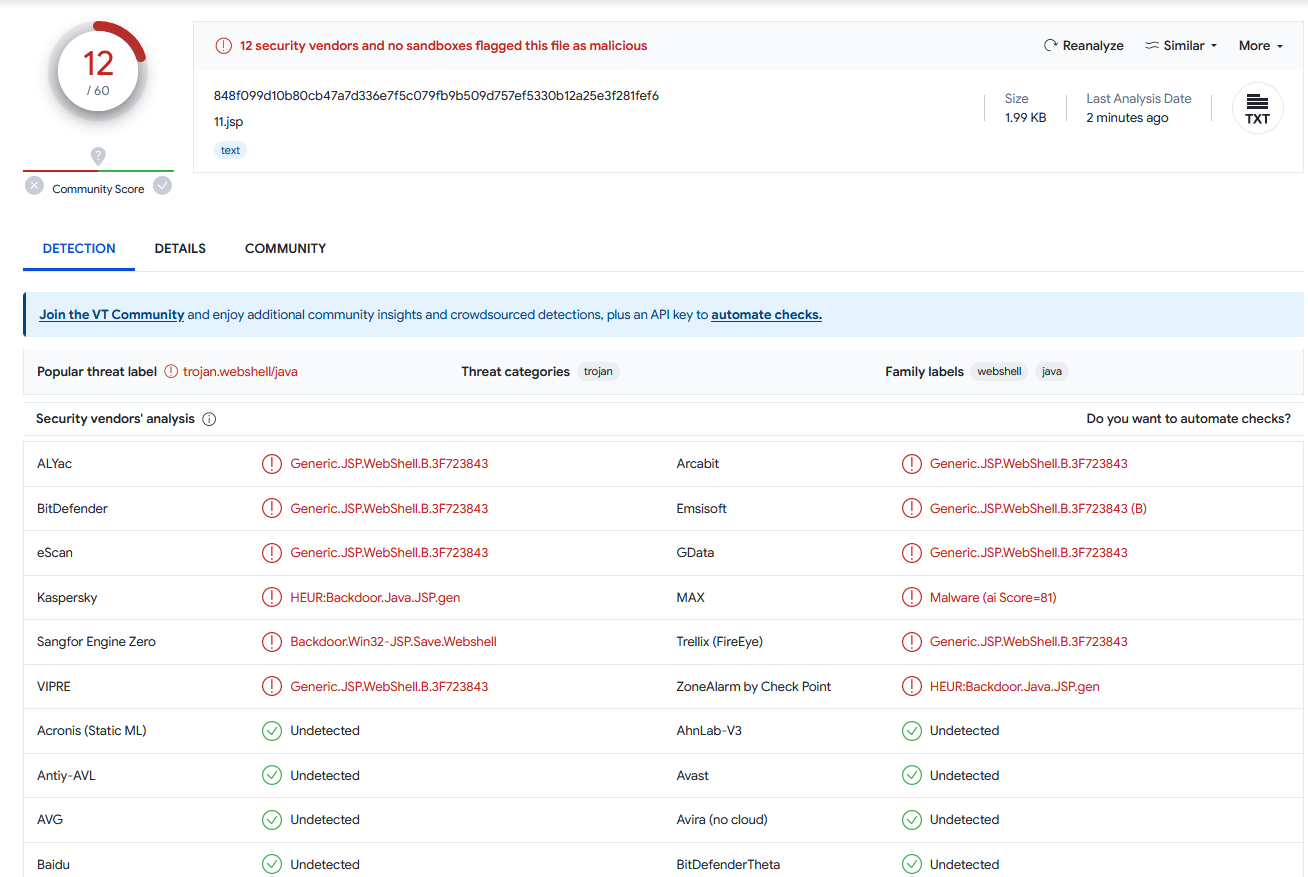This screenshot has width=1308, height=877.
Task: Click the trojan threat category tag
Action: coord(598,371)
